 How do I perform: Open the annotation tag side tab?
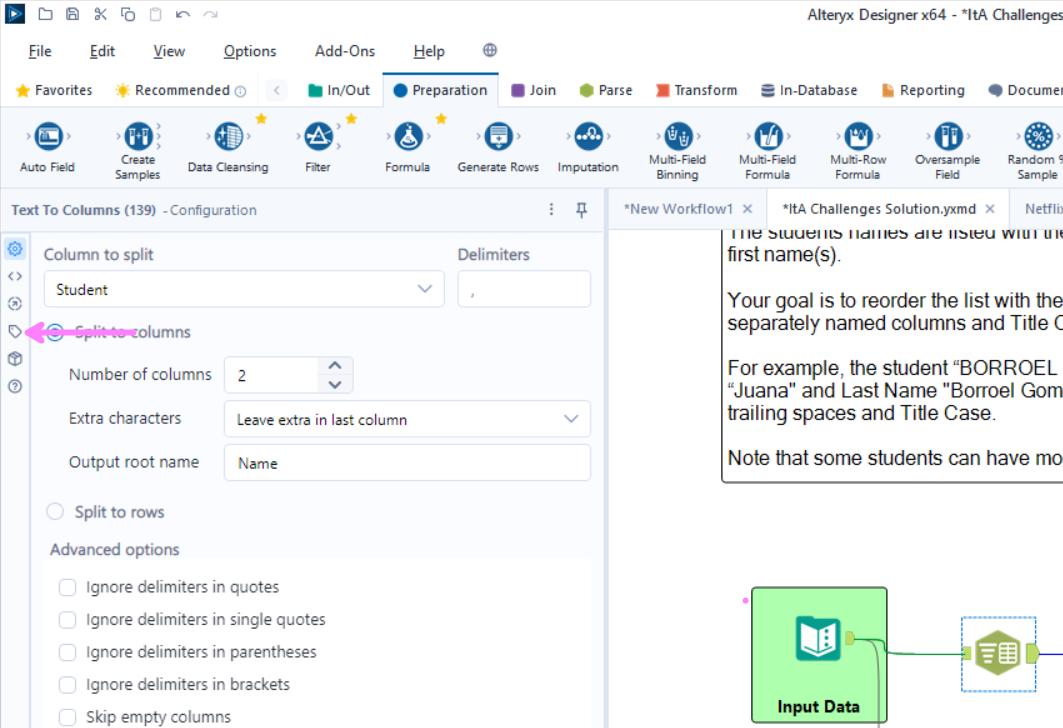(x=15, y=331)
